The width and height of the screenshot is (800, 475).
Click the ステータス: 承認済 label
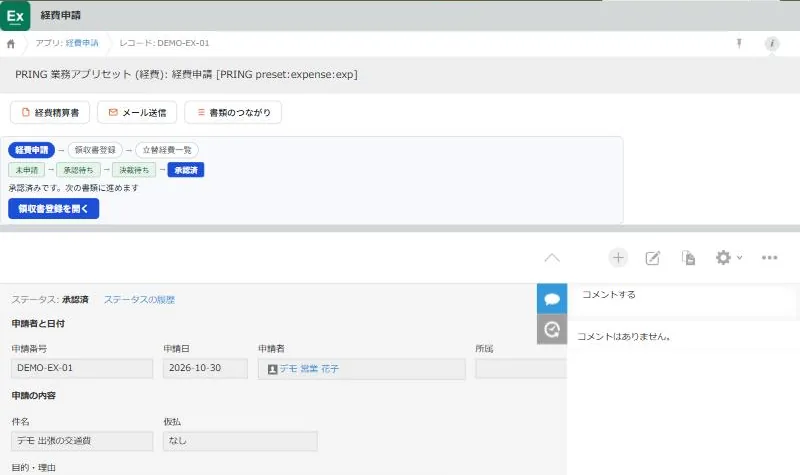[50, 299]
